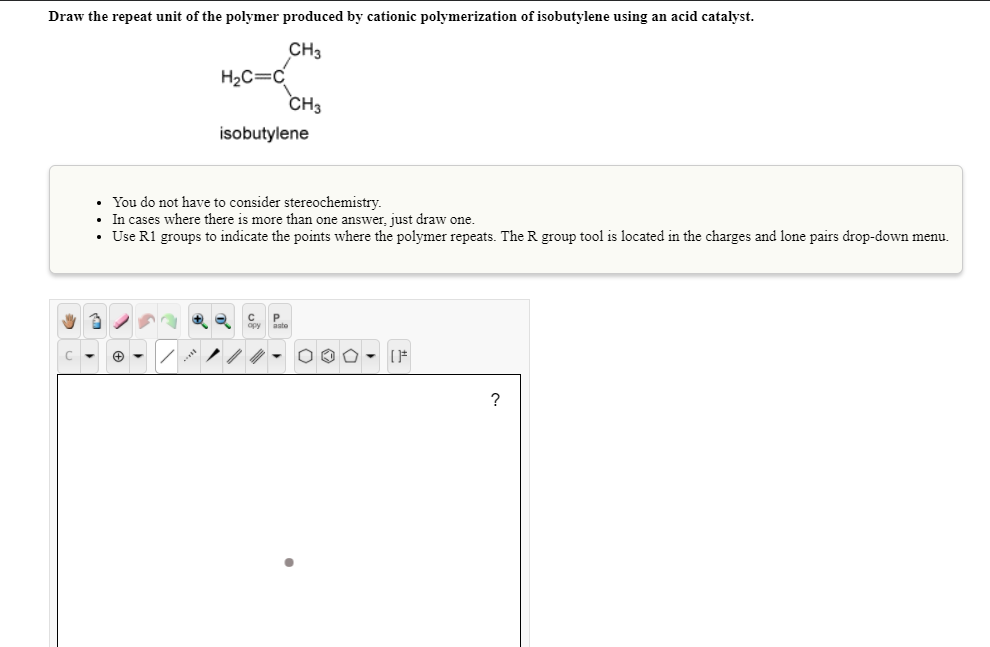Select the bracket repeat group tool

point(398,354)
